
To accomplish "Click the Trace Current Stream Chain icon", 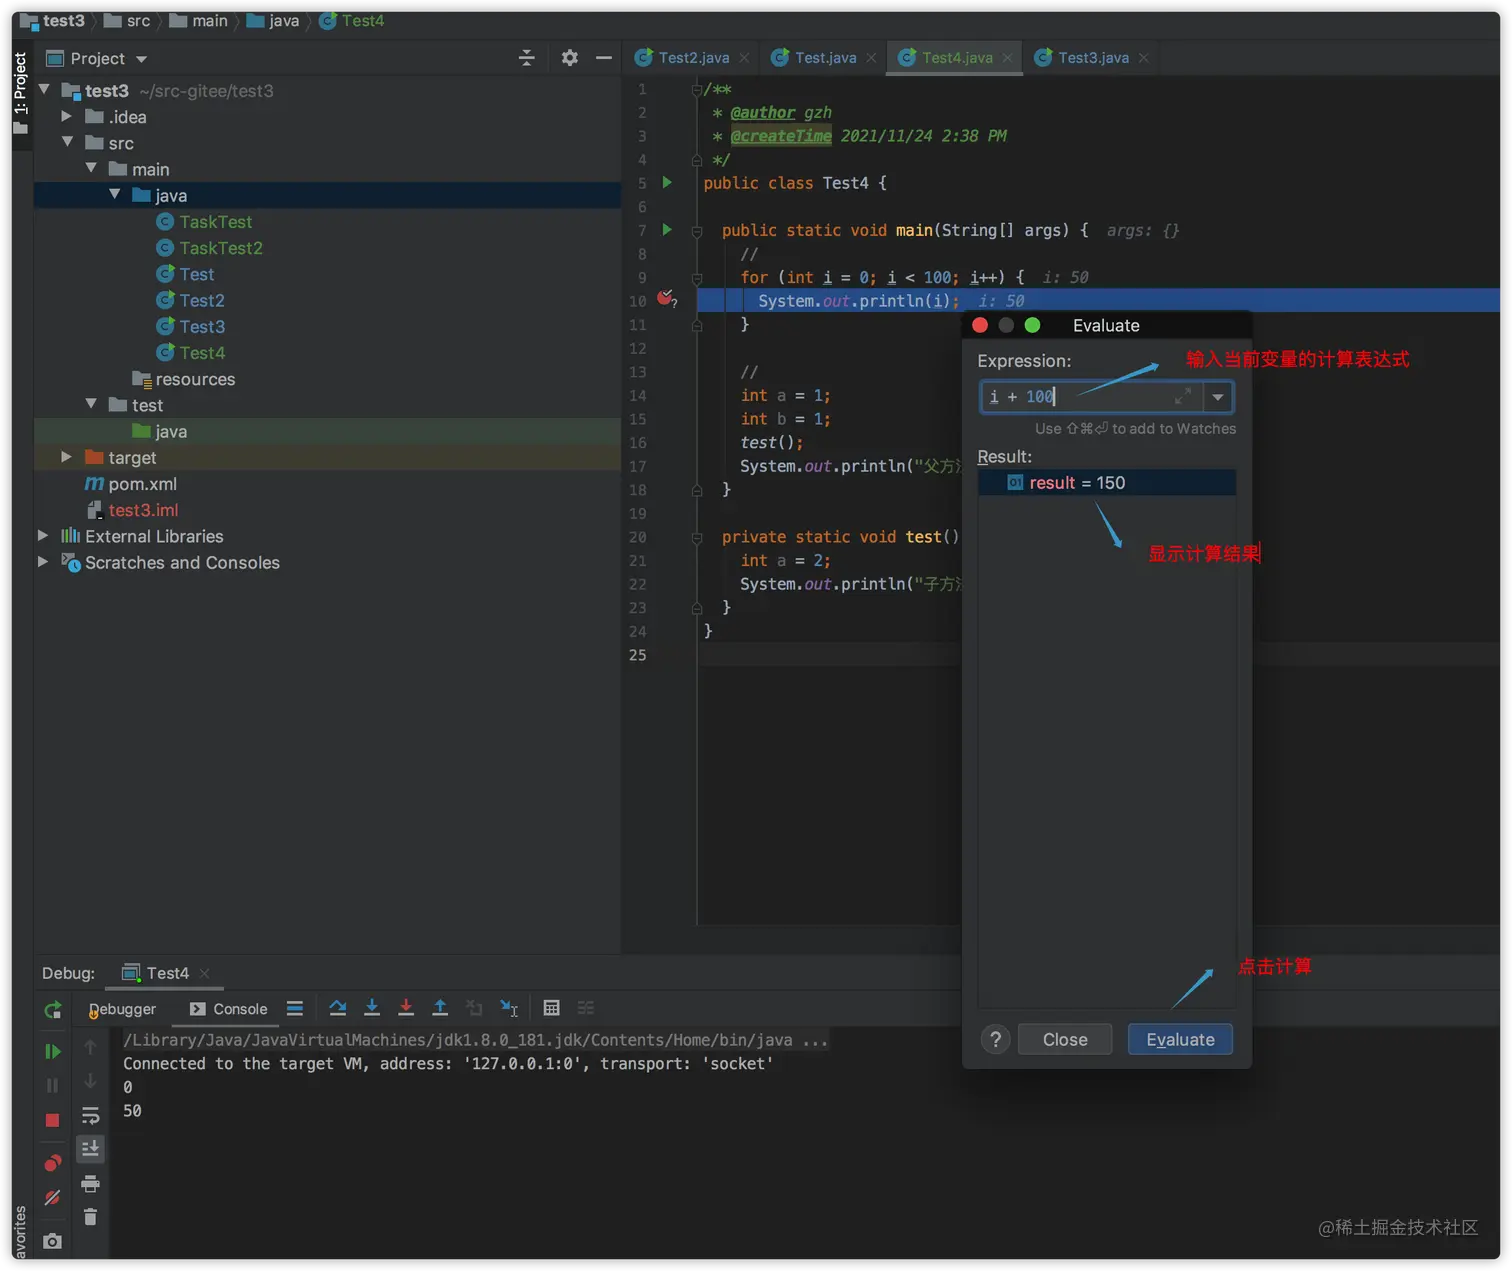I will point(586,1008).
